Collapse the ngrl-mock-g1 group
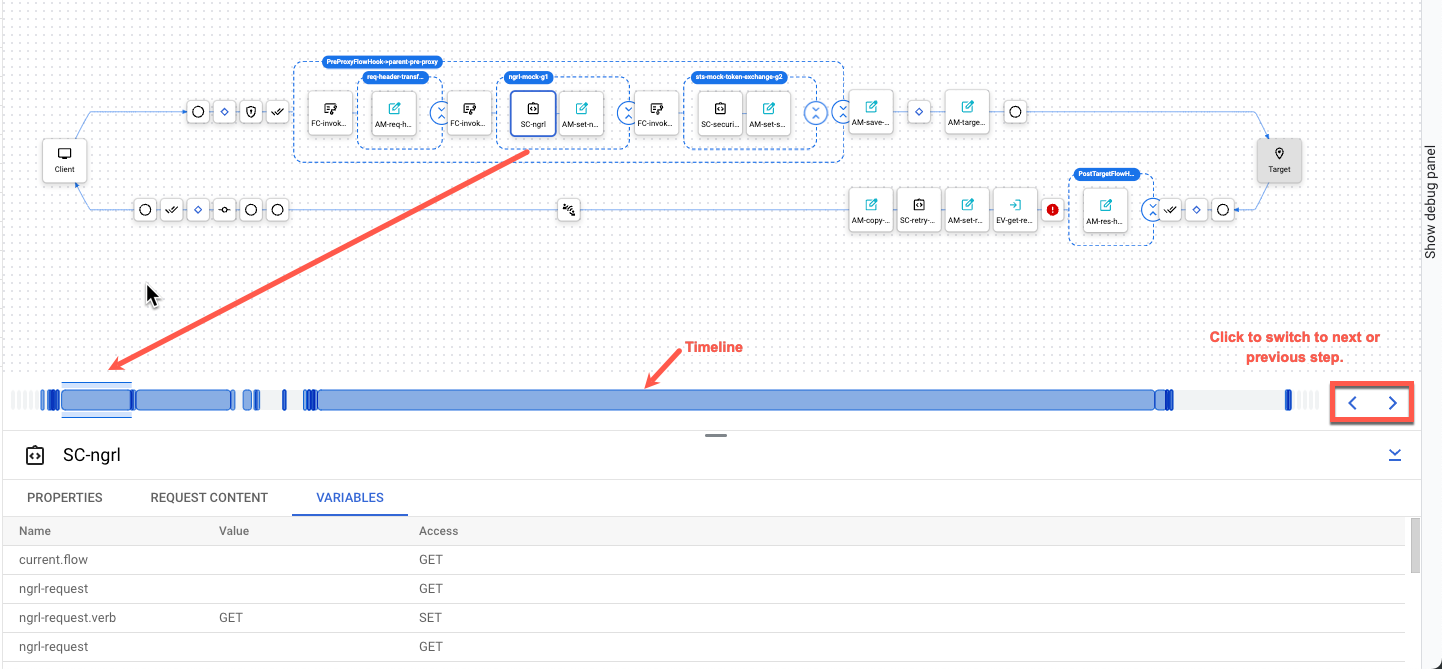 (x=627, y=113)
